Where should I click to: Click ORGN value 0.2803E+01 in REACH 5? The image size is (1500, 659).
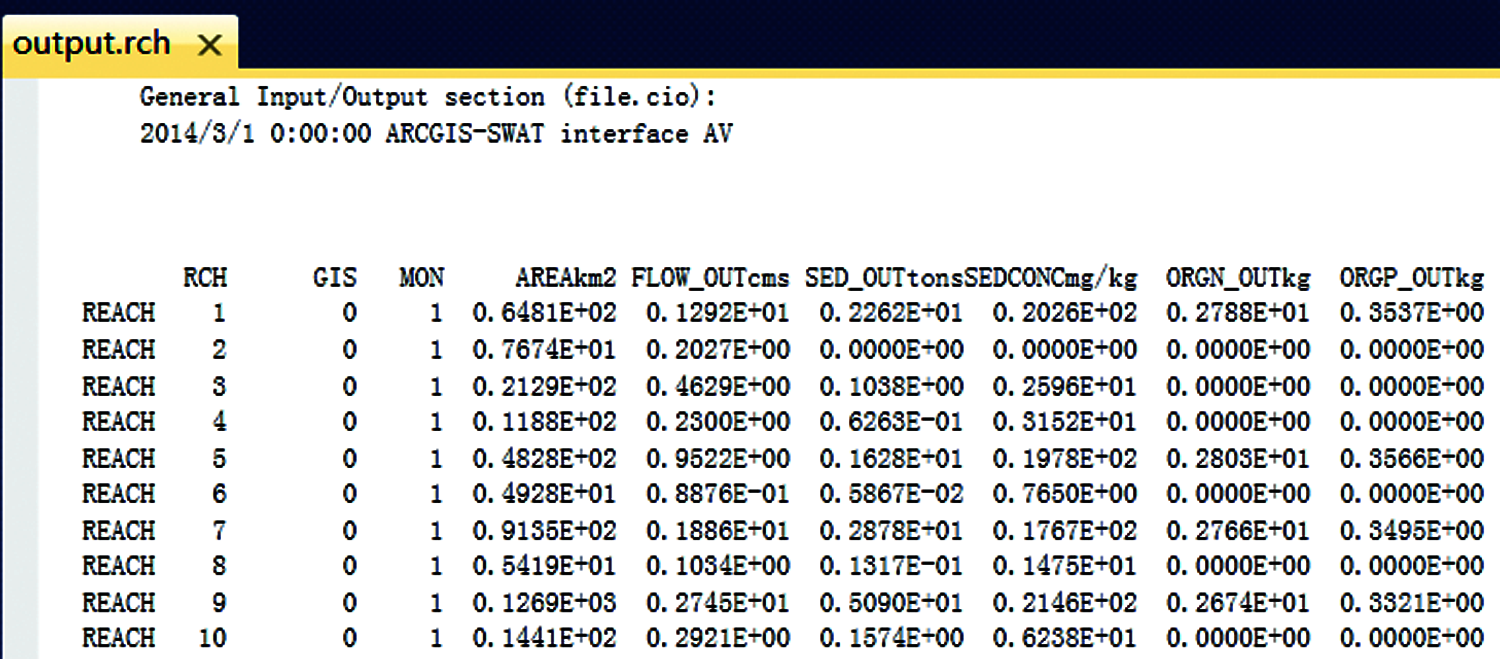click(x=1238, y=459)
